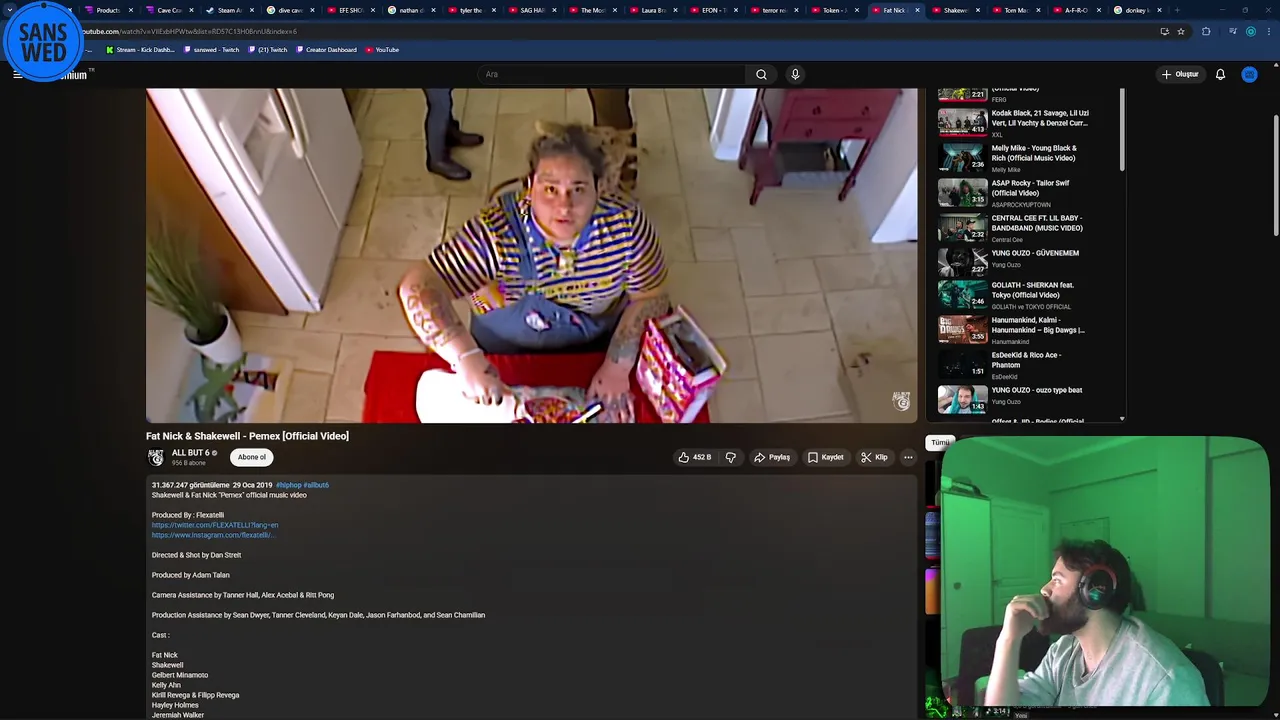Click the ALL BUT 6 channel avatar
Screen dimensions: 1280x720
[156, 457]
